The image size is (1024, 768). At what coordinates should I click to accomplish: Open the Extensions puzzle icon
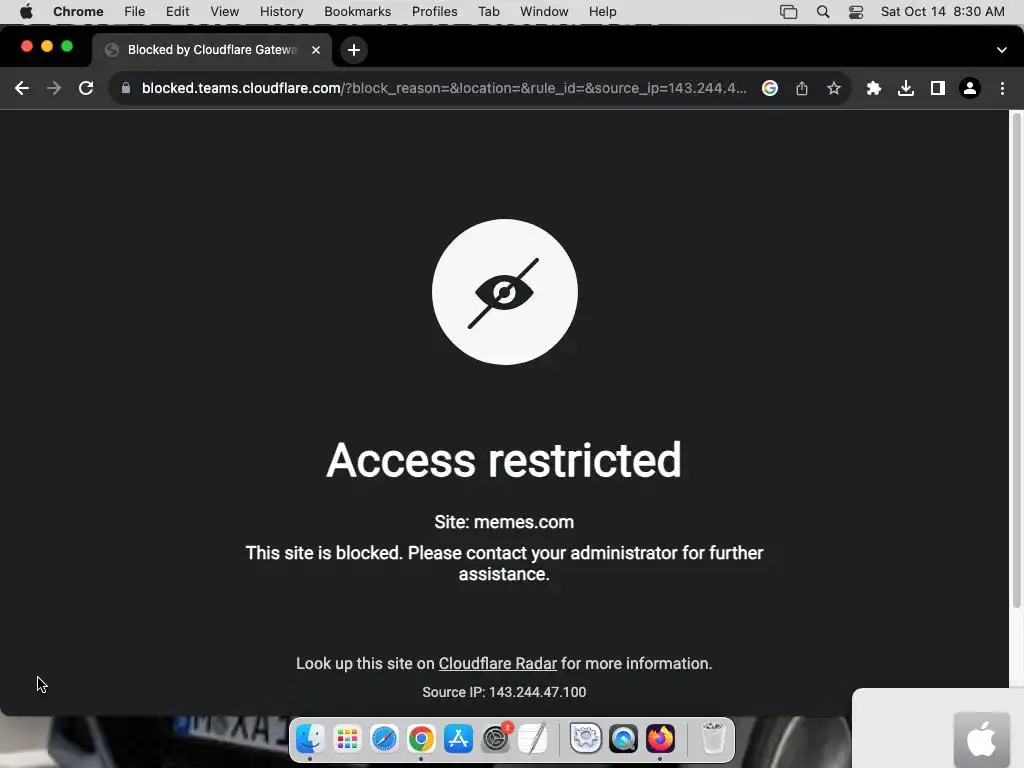tap(874, 88)
